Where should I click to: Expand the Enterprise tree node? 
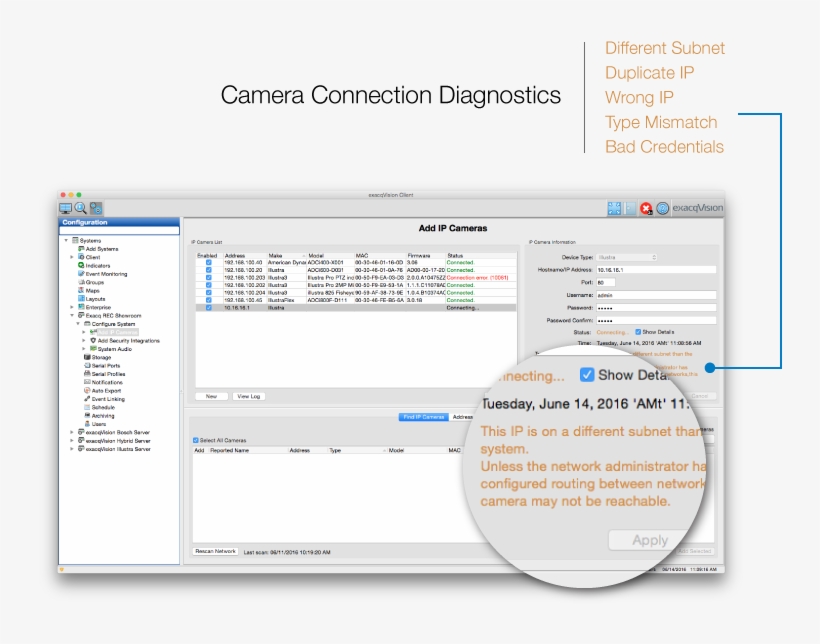[72, 308]
